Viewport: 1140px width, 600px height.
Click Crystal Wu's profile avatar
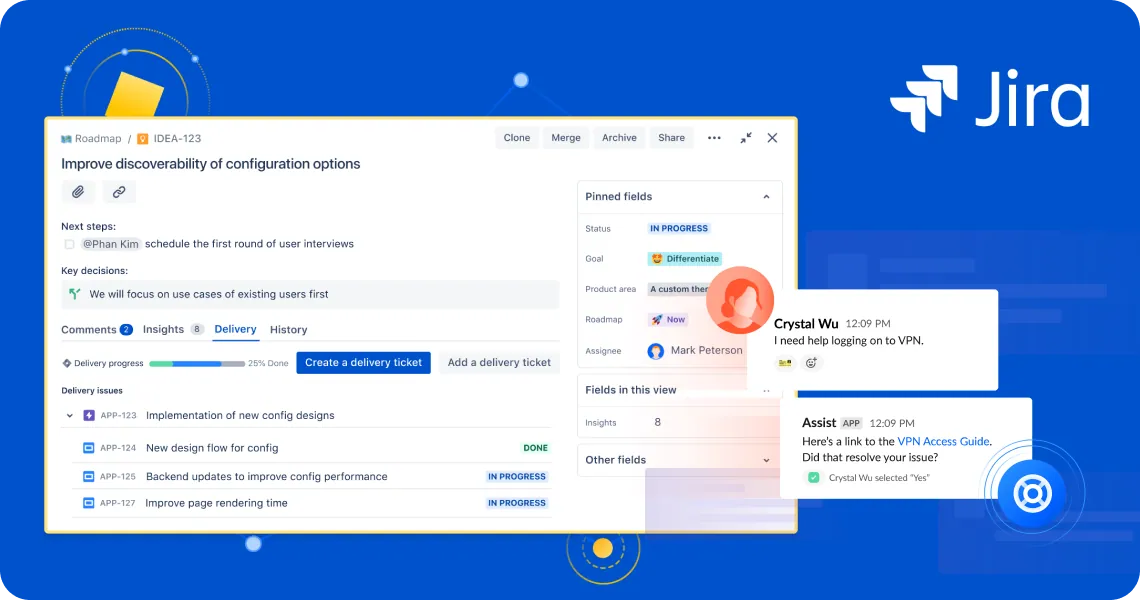tap(739, 300)
